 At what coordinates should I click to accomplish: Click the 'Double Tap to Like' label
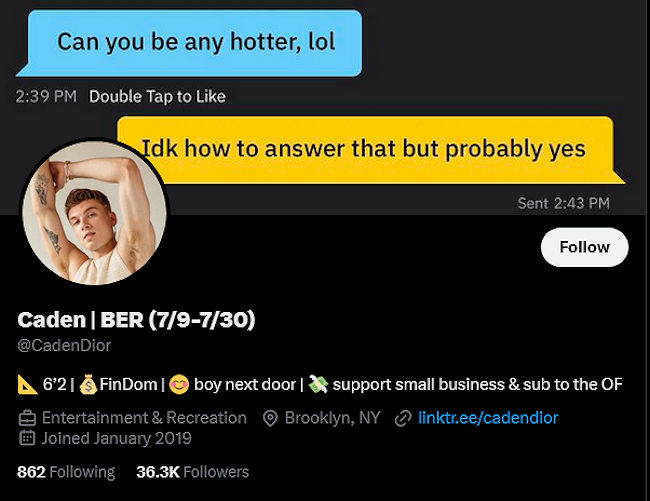click(157, 97)
